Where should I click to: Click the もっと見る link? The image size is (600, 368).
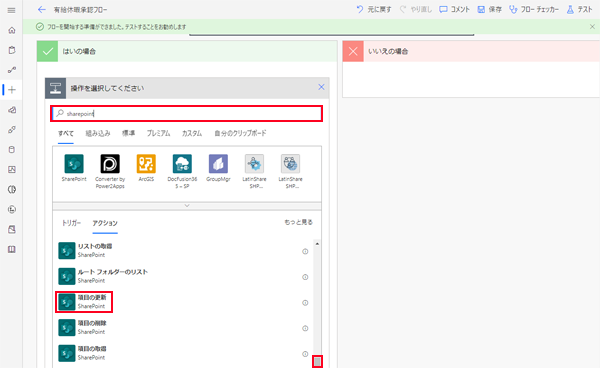(298, 222)
